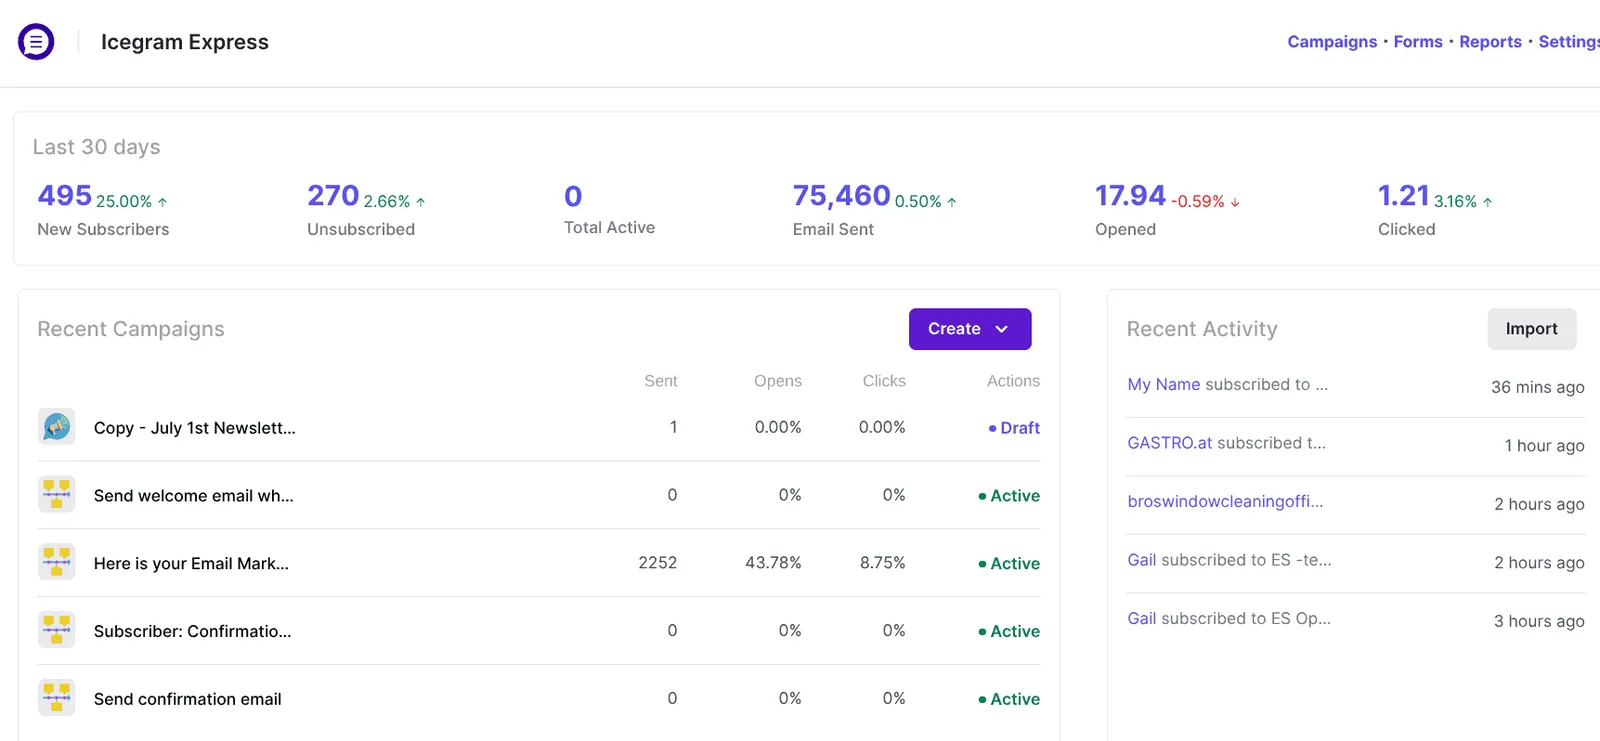Click the 1.21 Clicked value
Viewport: 1600px width, 741px height.
(x=1404, y=196)
